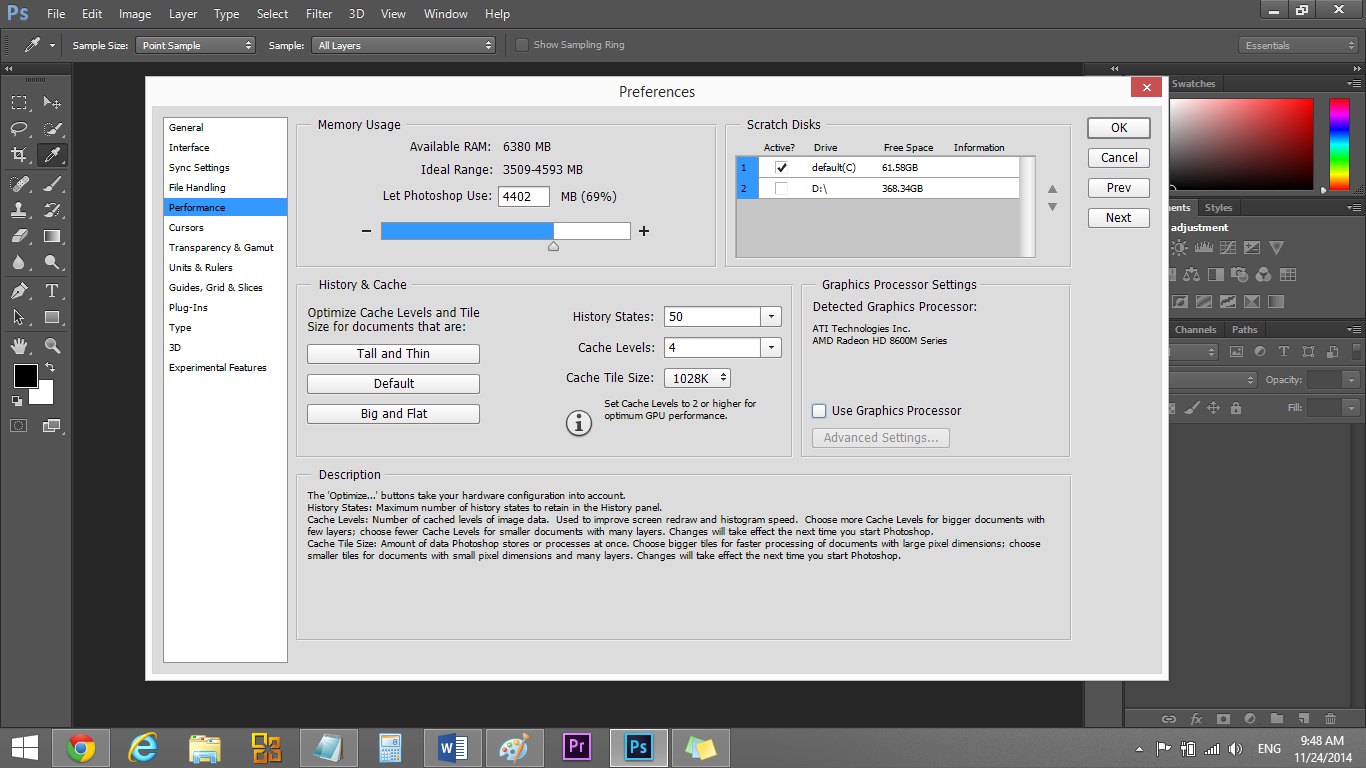Click the OK button
1366x768 pixels.
[x=1119, y=128]
